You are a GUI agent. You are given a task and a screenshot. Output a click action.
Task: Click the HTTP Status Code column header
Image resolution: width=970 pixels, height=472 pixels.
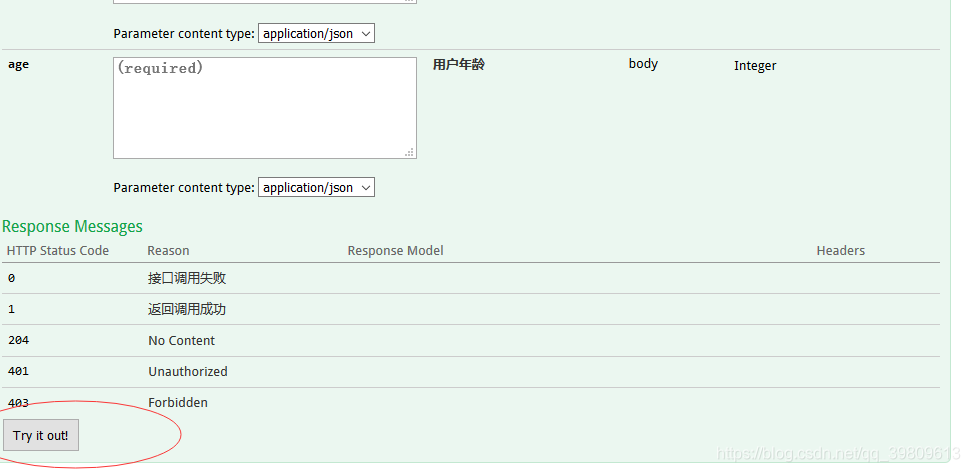click(58, 251)
